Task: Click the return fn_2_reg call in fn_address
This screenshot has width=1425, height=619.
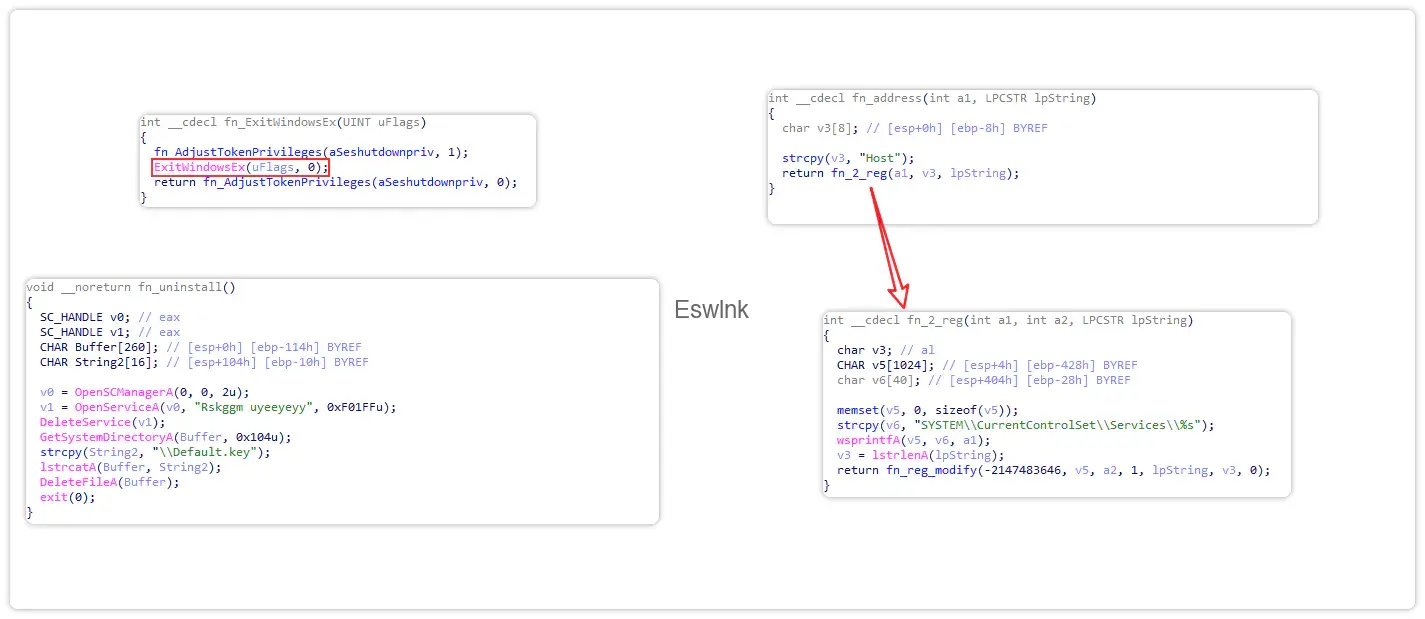Action: coord(901,173)
